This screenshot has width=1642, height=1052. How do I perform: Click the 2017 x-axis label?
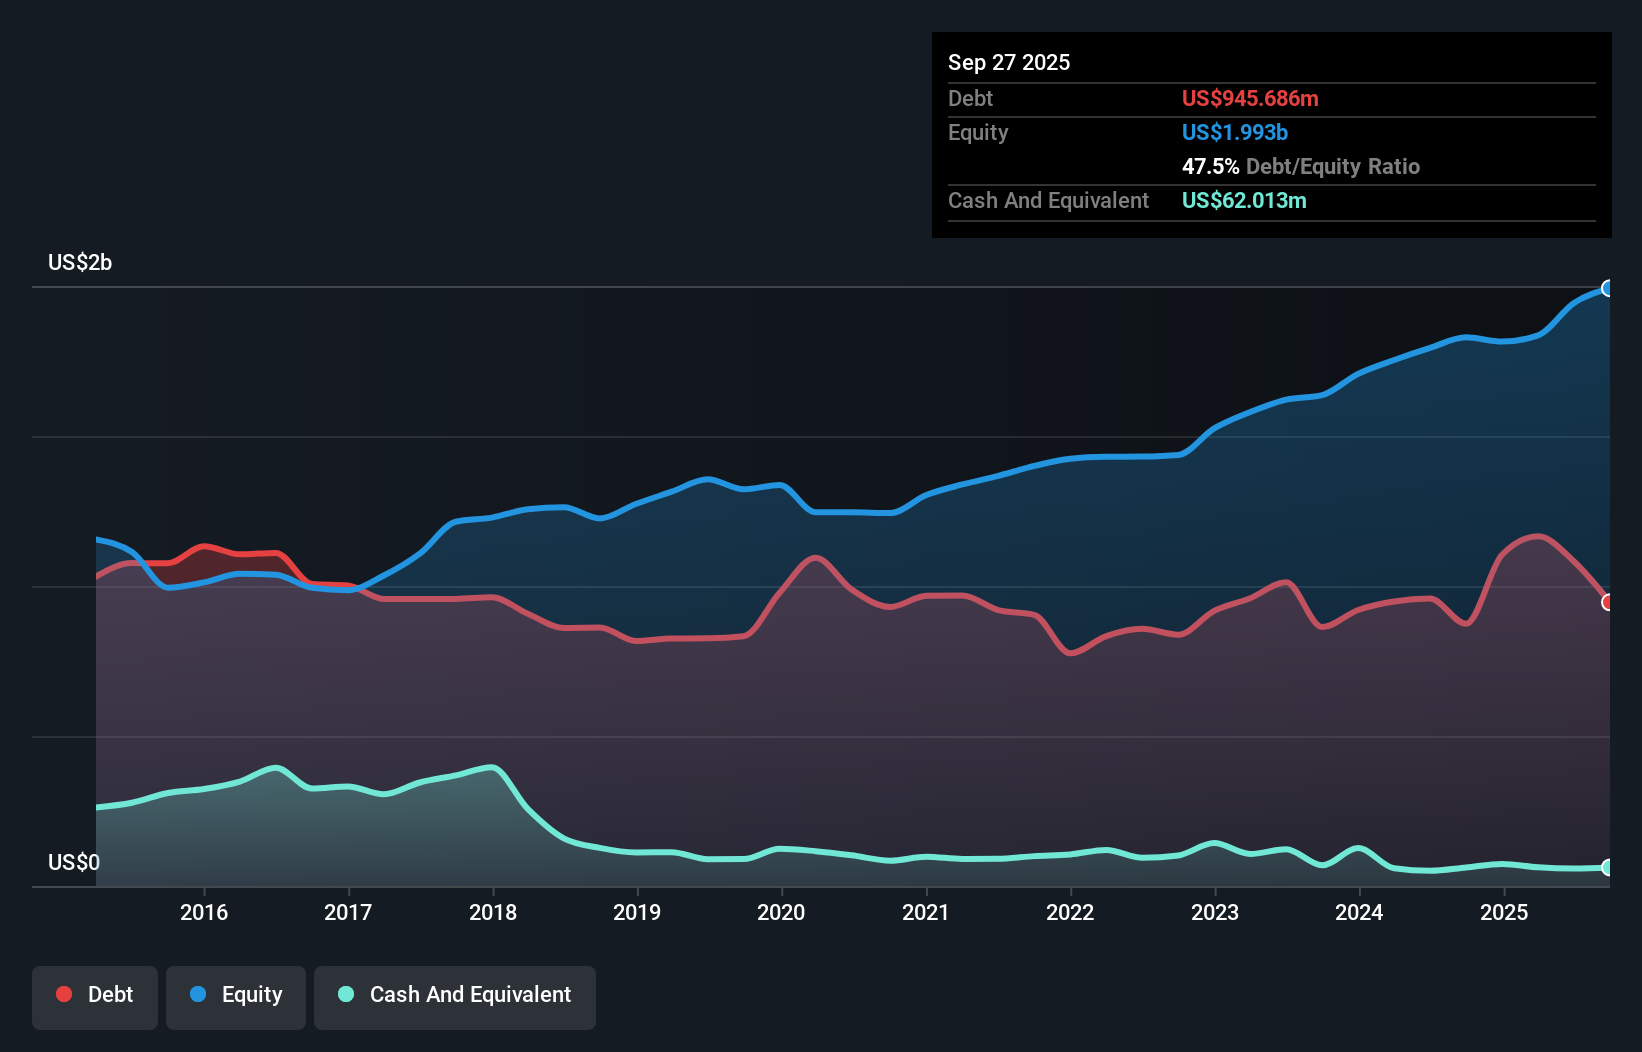tap(348, 912)
